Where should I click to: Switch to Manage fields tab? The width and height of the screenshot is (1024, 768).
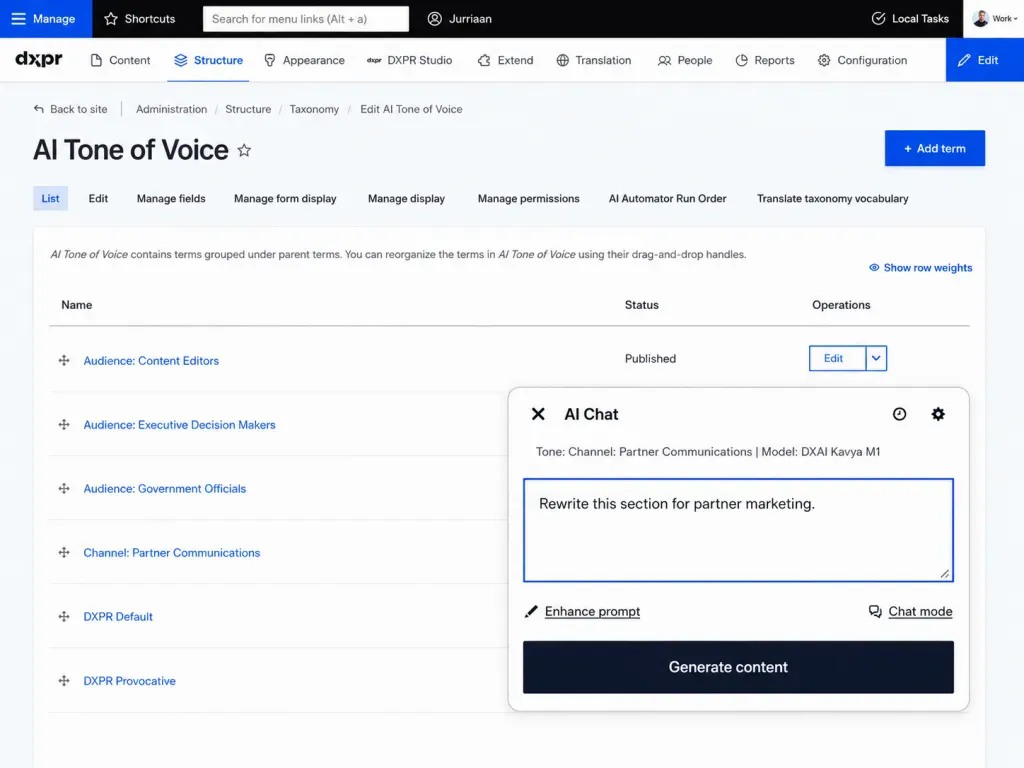coord(171,199)
